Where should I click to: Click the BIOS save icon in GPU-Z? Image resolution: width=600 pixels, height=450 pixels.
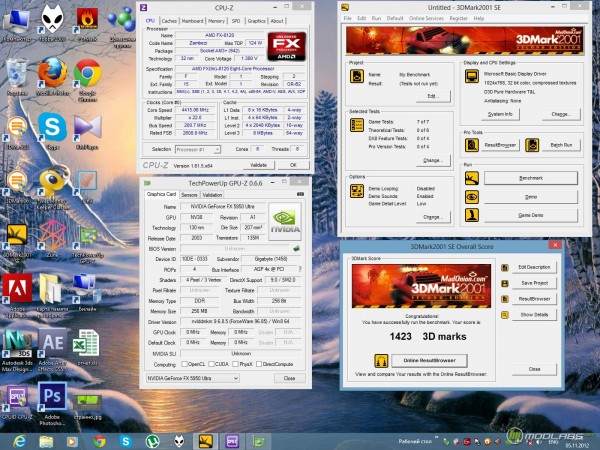point(296,248)
